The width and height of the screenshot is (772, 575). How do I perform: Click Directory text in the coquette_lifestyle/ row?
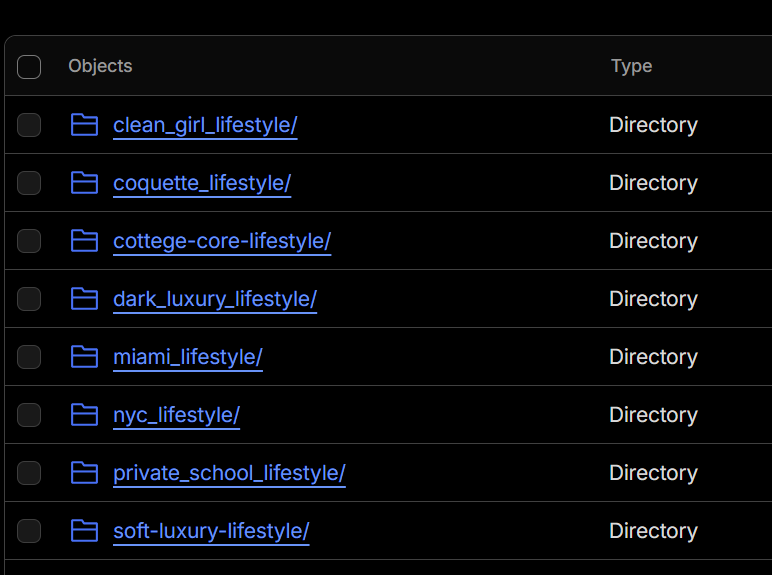[x=653, y=183]
